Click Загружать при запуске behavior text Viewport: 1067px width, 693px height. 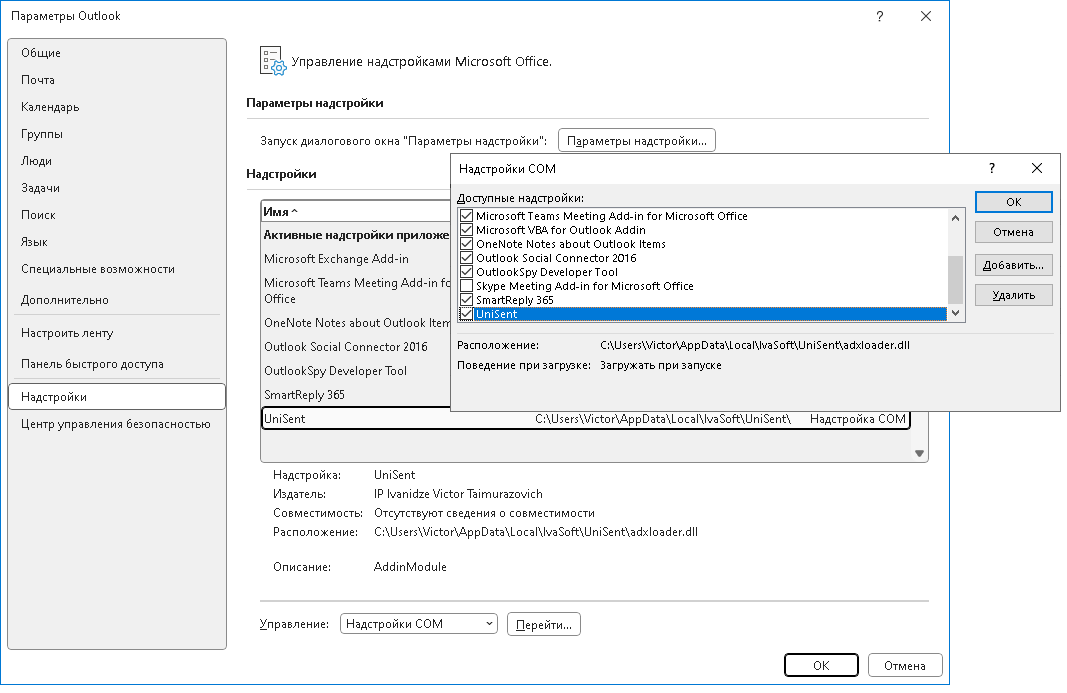click(x=661, y=366)
